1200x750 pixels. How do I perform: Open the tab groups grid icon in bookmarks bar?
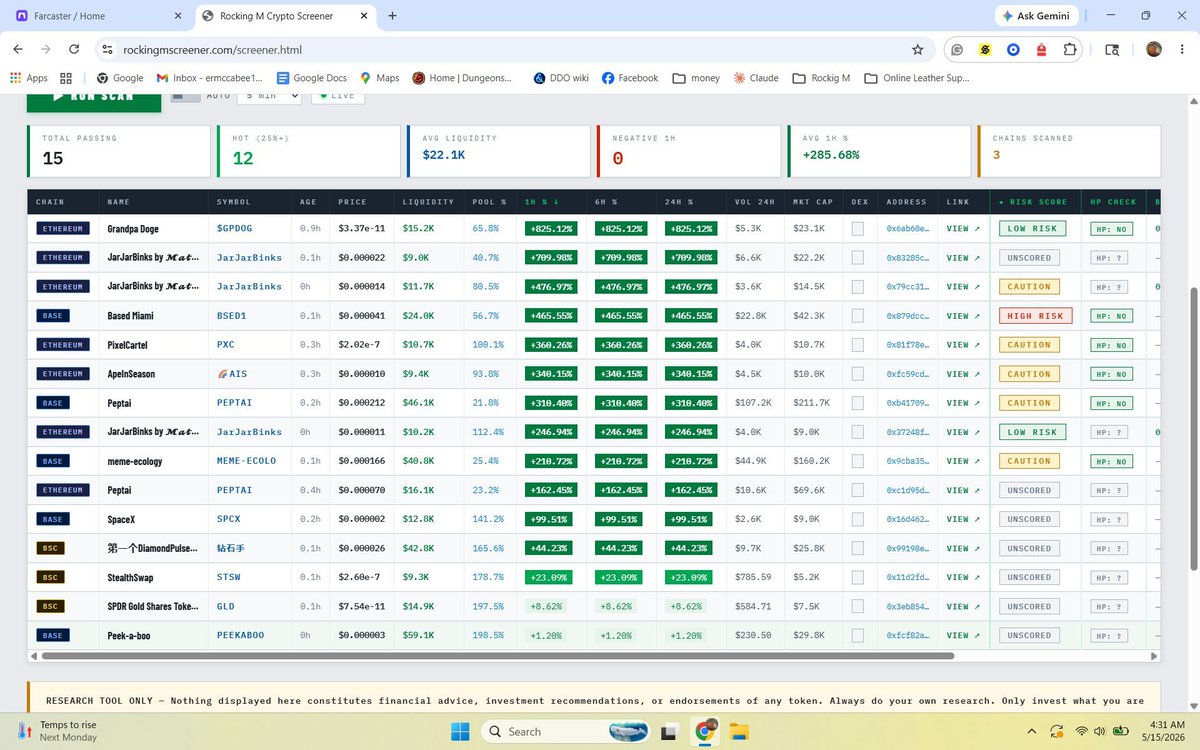pos(66,78)
